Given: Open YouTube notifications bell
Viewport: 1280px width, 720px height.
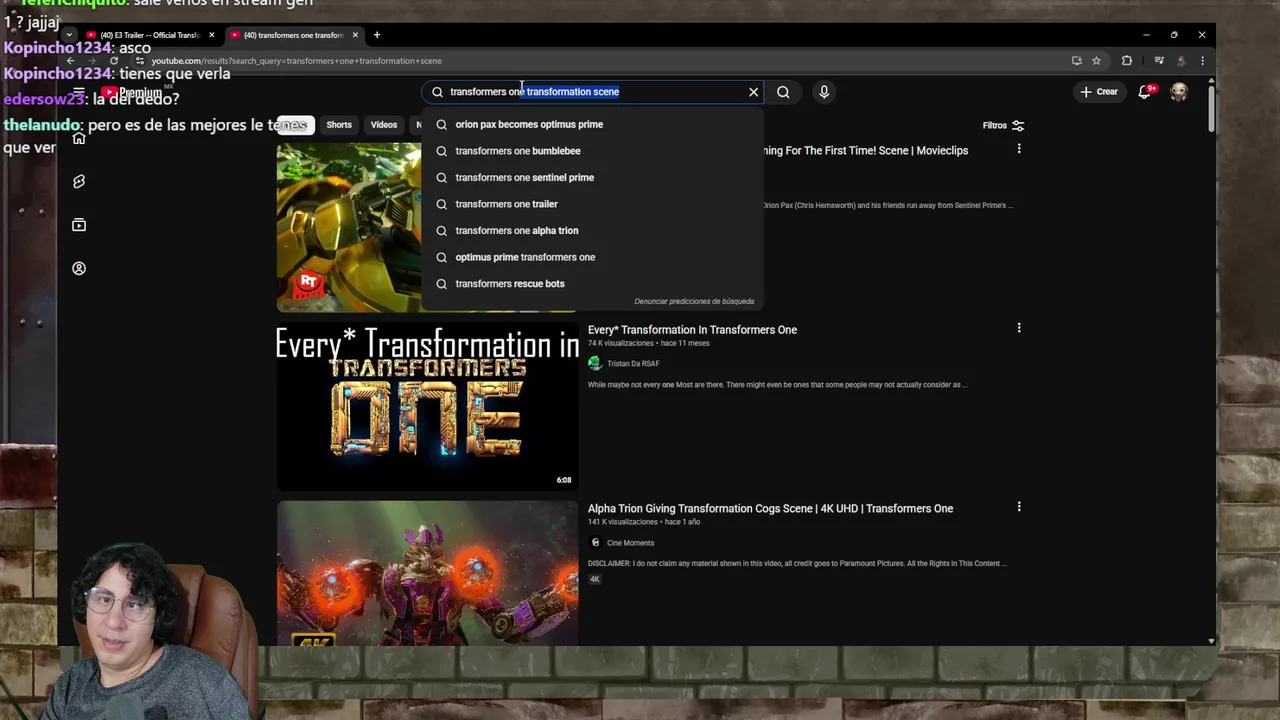Looking at the screenshot, I should coord(1146,92).
